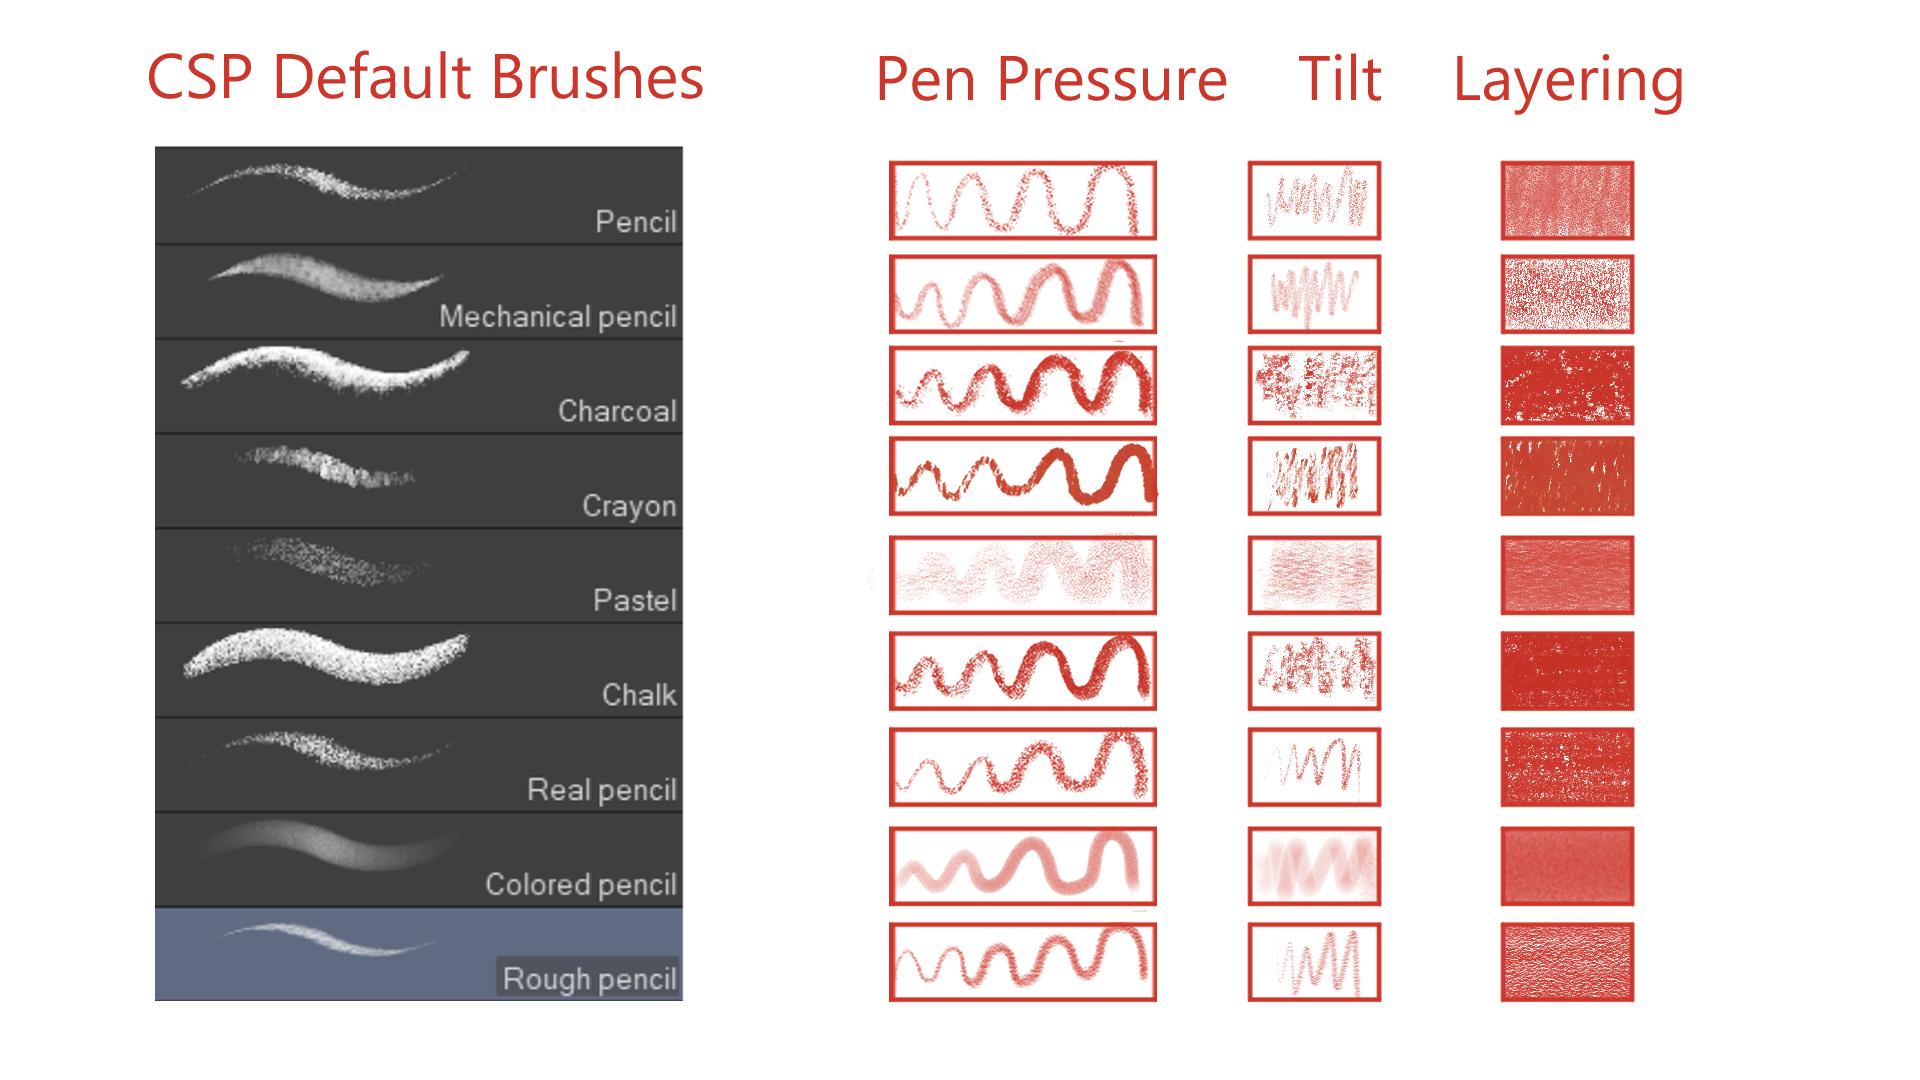This screenshot has width=1920, height=1080.
Task: Click the Colored pencil pen pressure sample
Action: tap(1022, 866)
